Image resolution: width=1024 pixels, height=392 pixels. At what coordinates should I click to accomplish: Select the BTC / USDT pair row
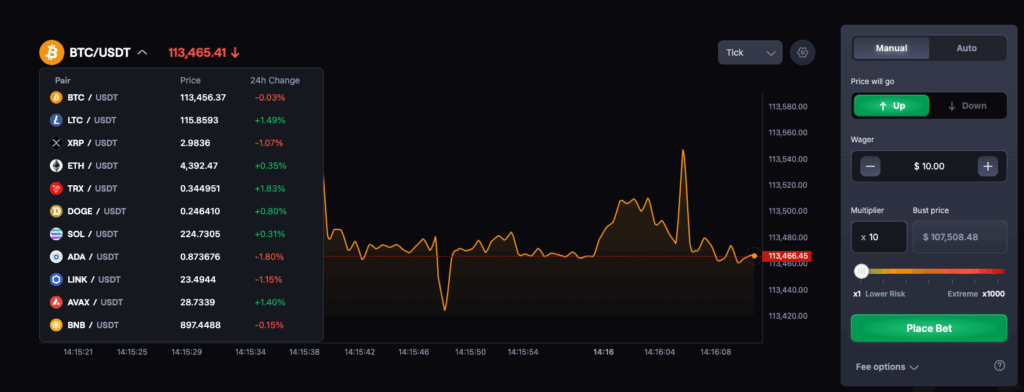point(182,97)
